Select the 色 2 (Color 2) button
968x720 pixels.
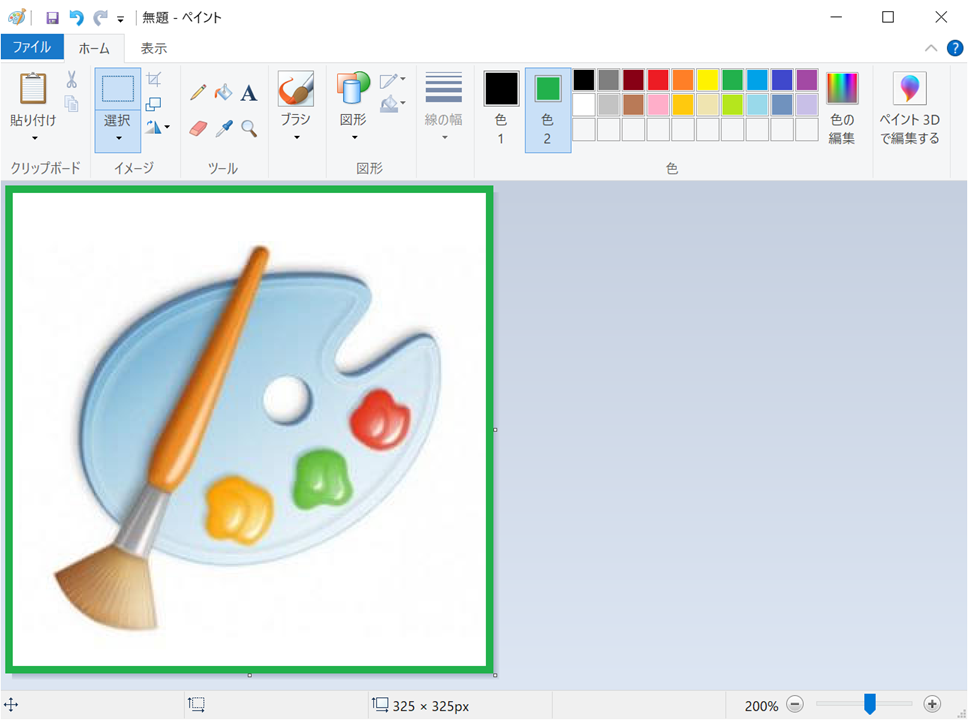pos(548,109)
